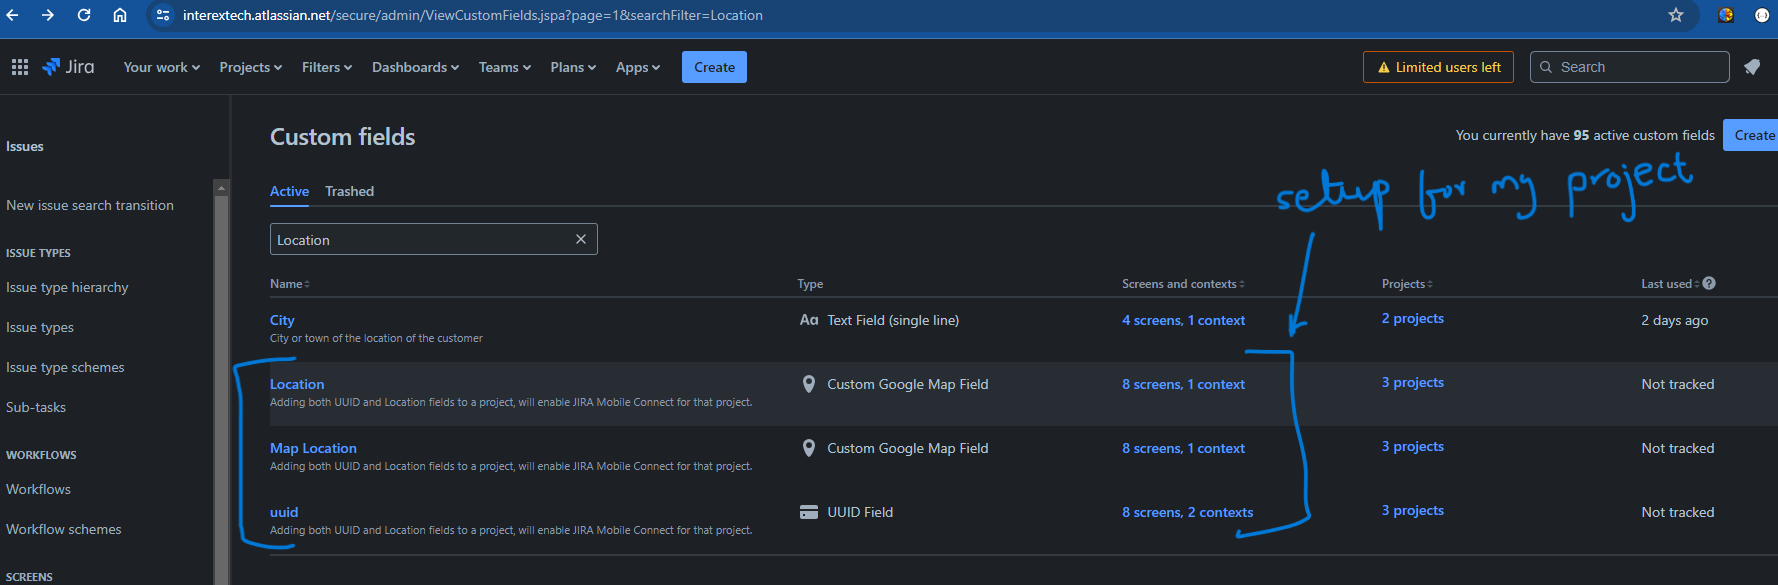The width and height of the screenshot is (1778, 585).
Task: Expand the Plans menu
Action: click(x=573, y=67)
